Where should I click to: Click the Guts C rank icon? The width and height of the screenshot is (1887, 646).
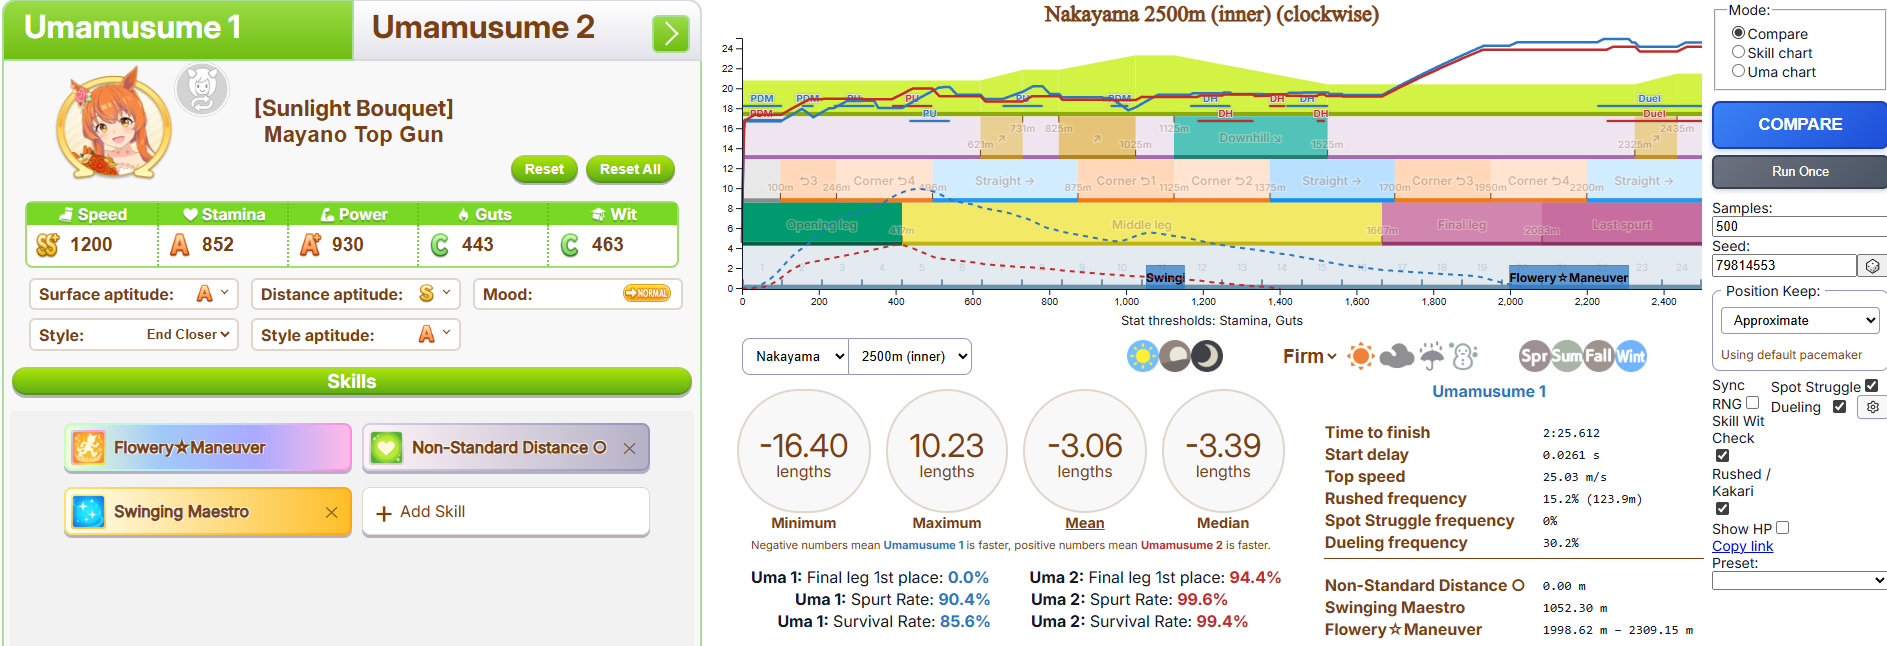pos(439,245)
